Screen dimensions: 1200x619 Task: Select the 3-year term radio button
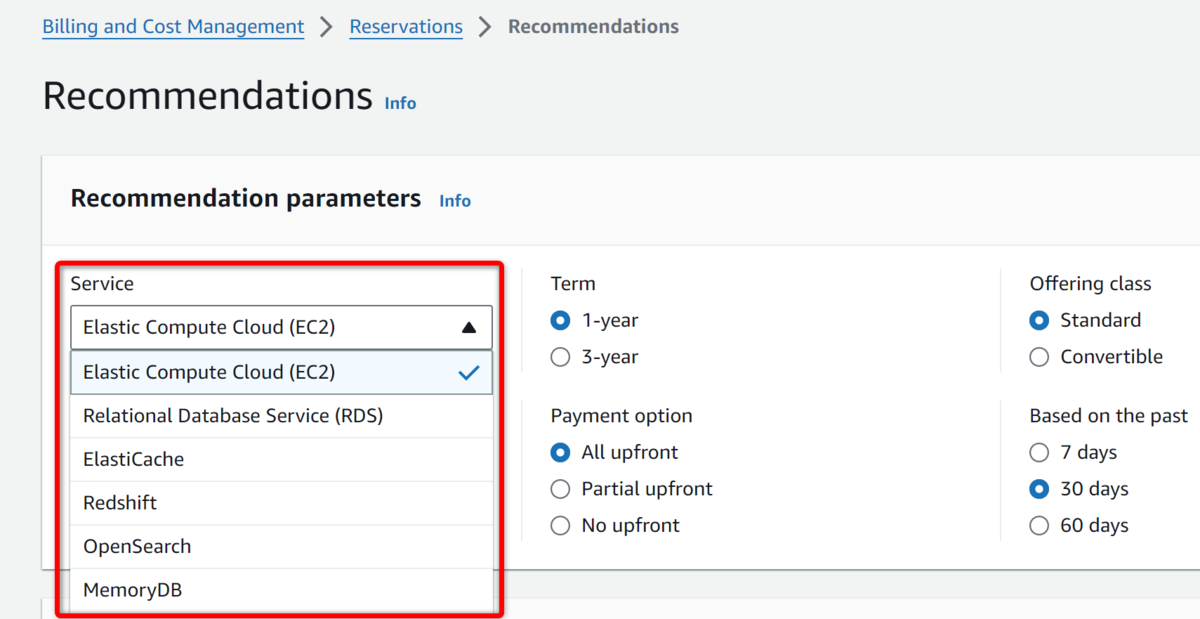pos(561,357)
